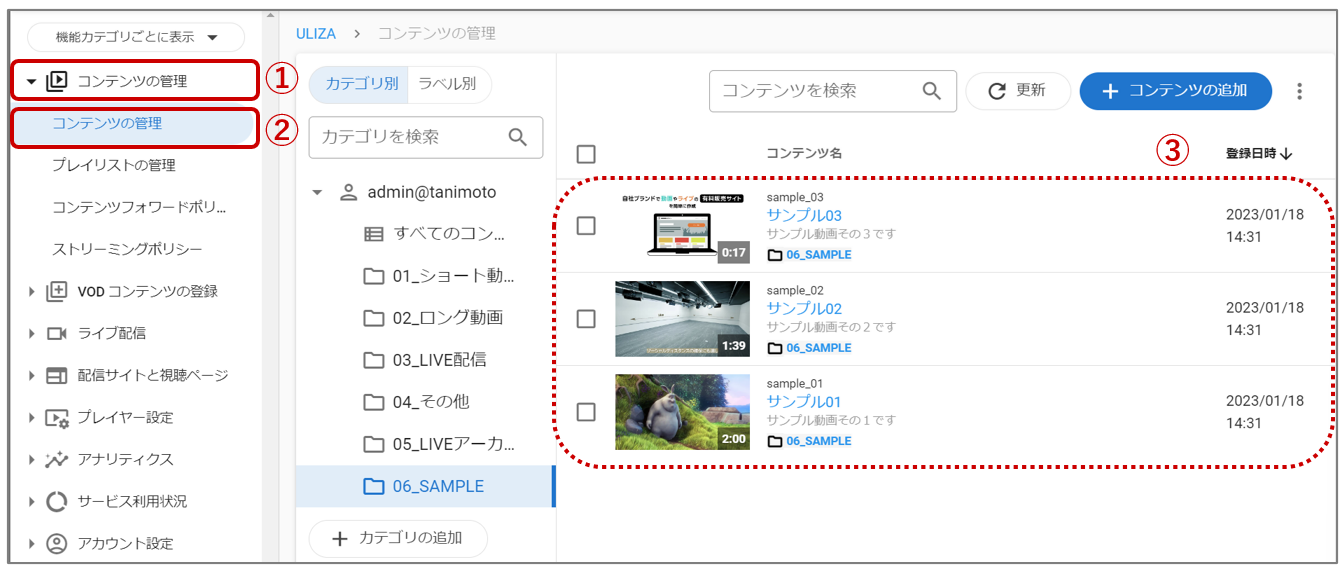Switch to the ラベル別 tab
Image resolution: width=1344 pixels, height=571 pixels.
pyautogui.click(x=448, y=85)
